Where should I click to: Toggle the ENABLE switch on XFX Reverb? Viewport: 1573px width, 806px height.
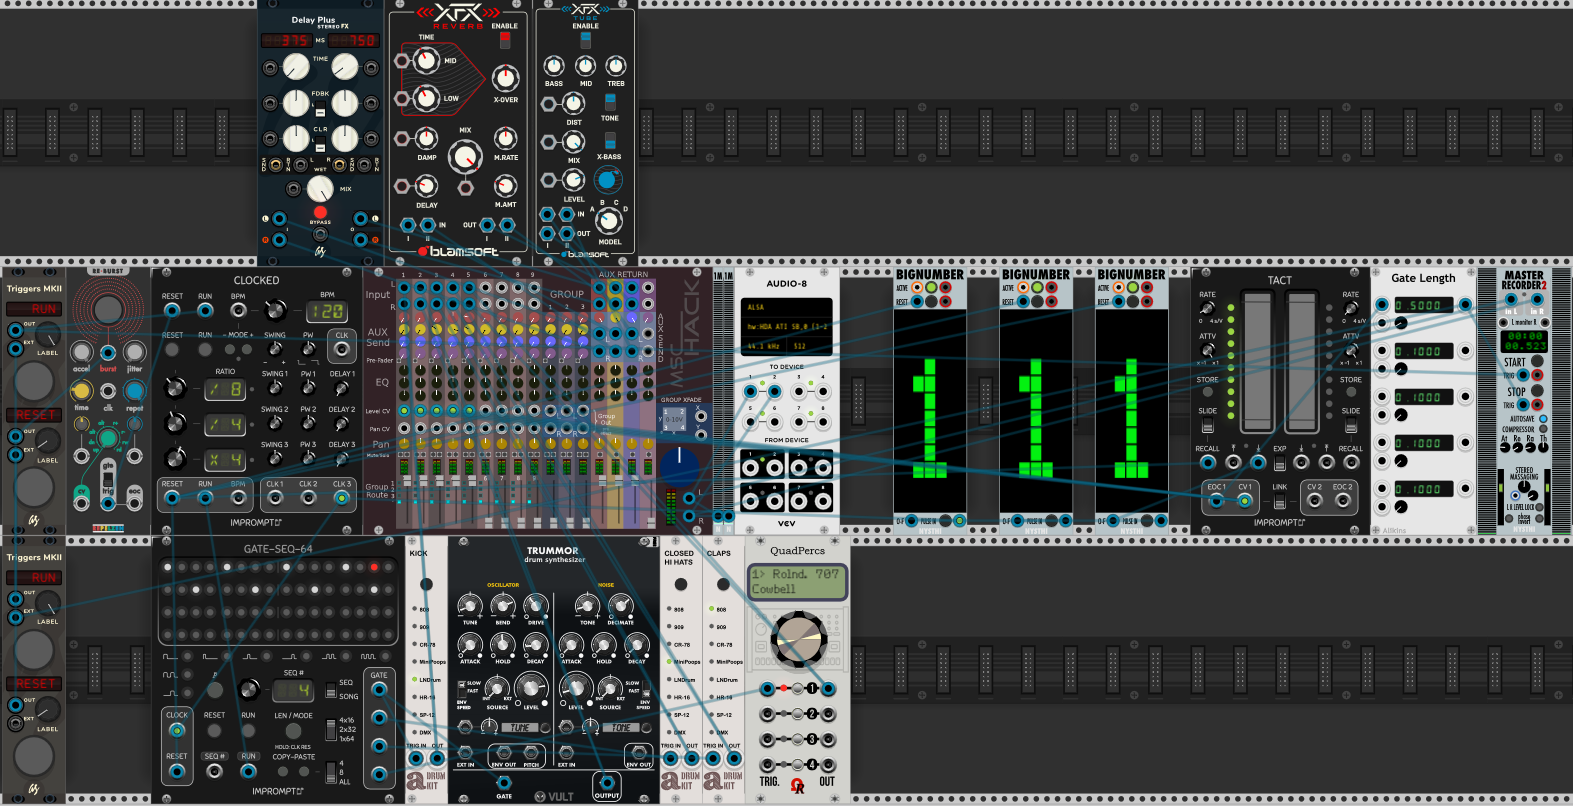coord(505,40)
